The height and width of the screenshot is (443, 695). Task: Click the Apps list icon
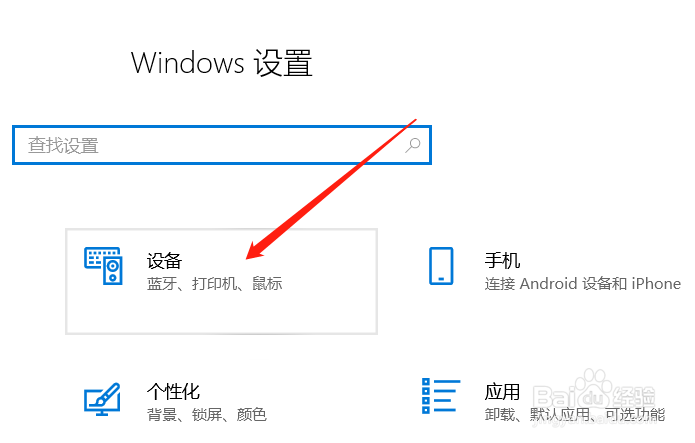point(441,396)
